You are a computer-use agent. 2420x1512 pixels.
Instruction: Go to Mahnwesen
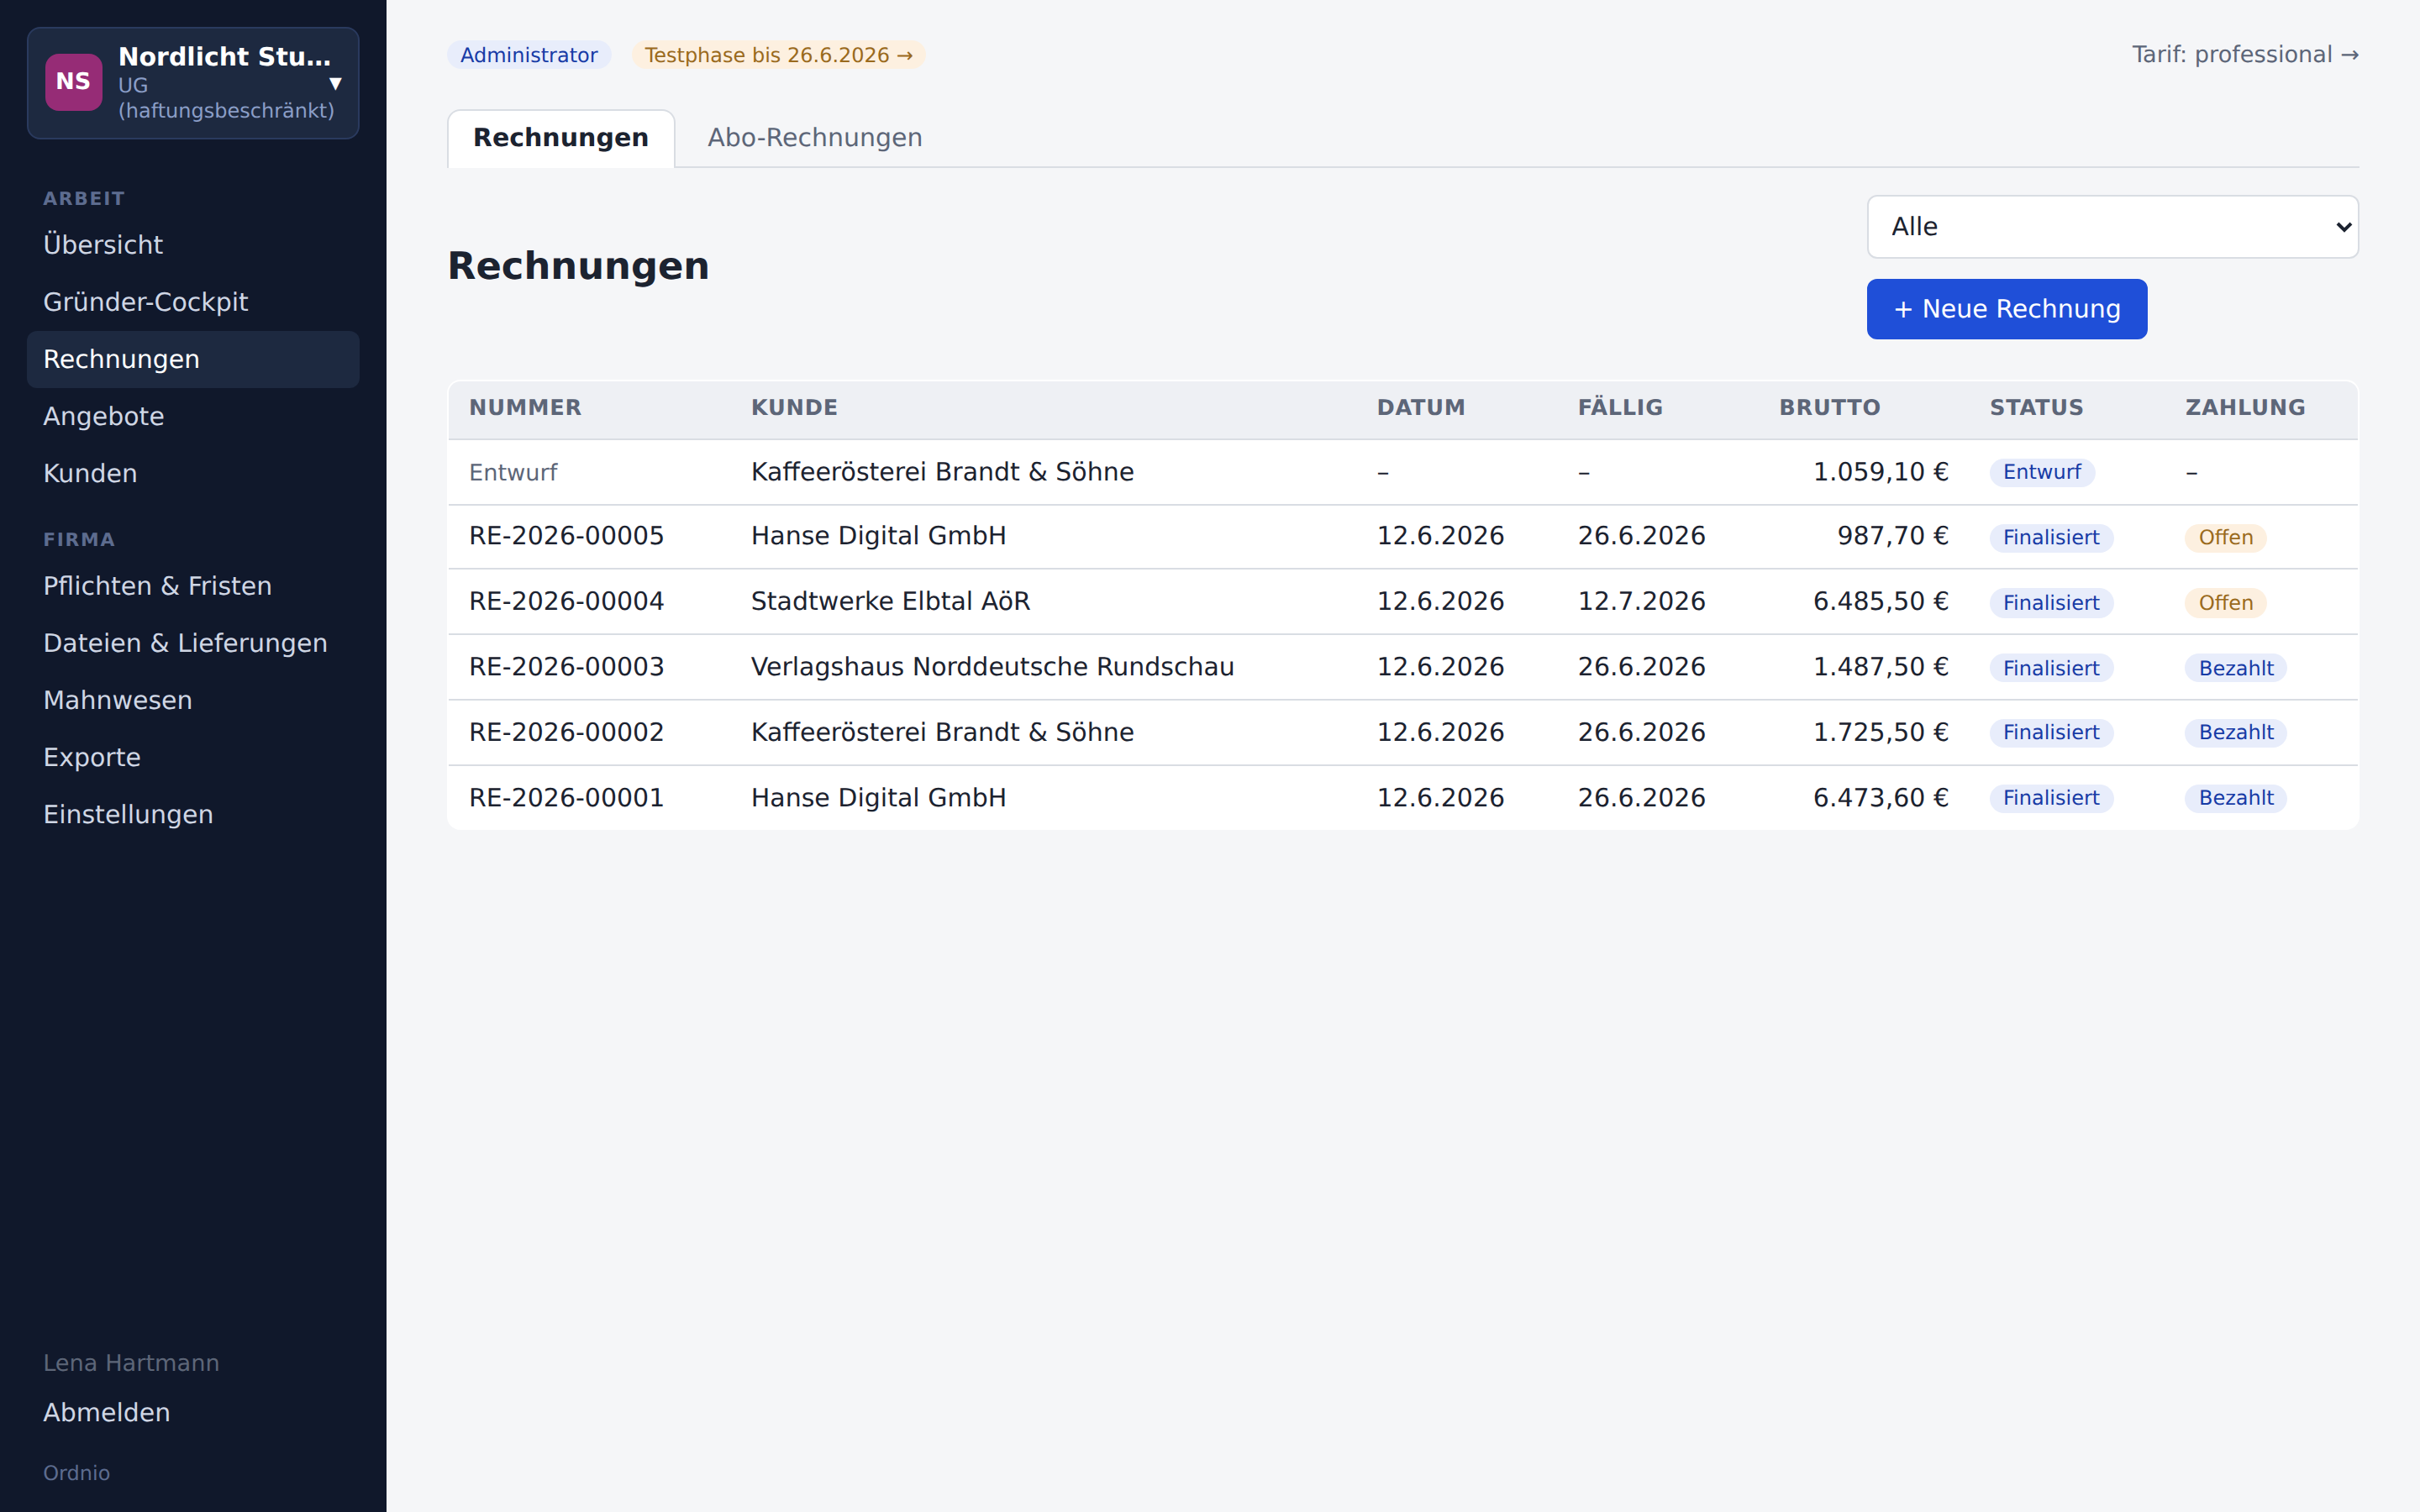click(193, 700)
